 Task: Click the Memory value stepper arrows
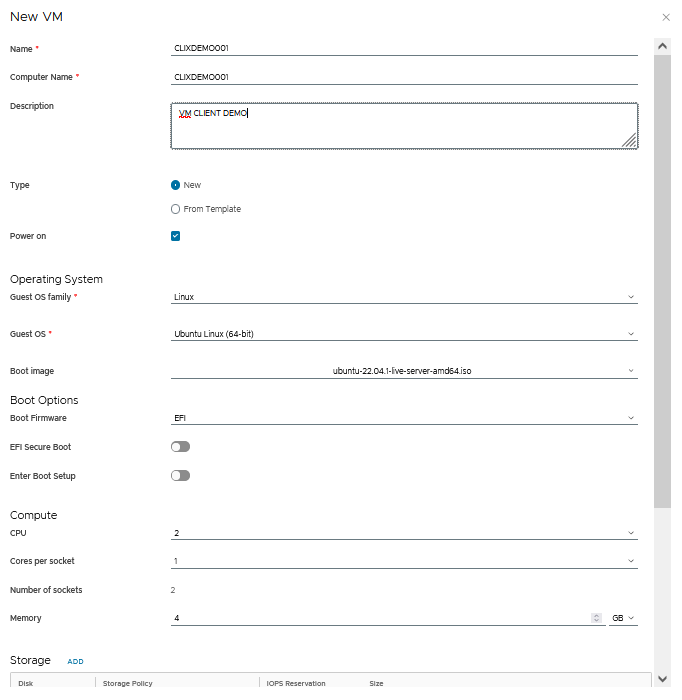coord(597,619)
